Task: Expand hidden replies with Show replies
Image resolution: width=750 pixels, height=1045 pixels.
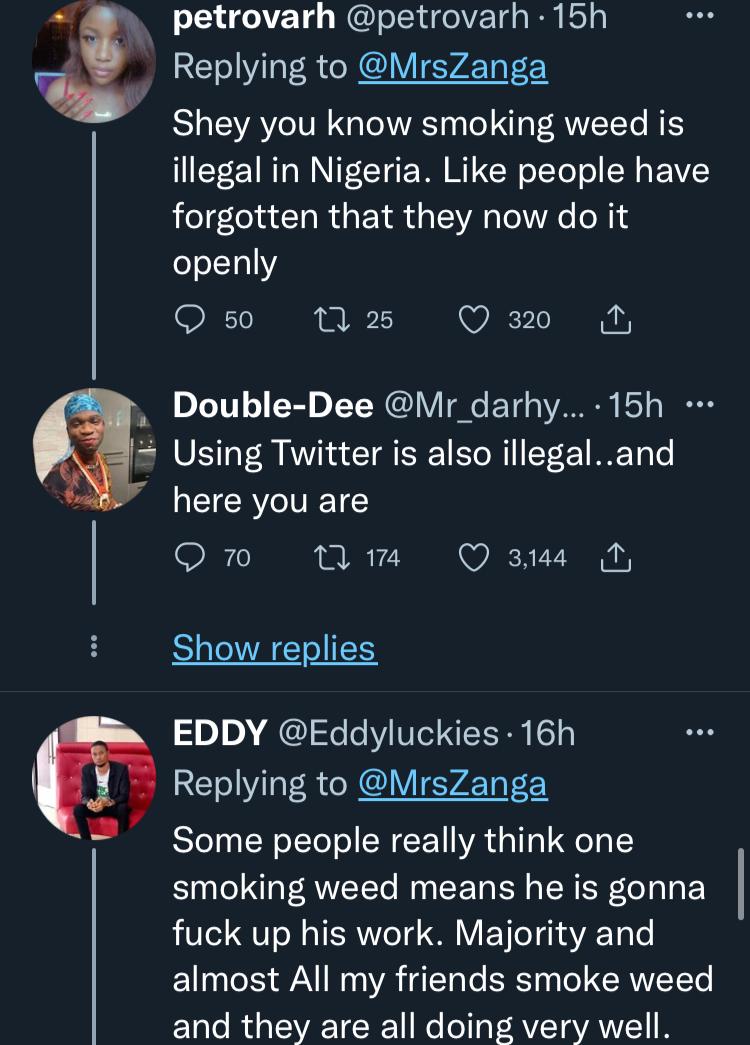Action: [274, 648]
